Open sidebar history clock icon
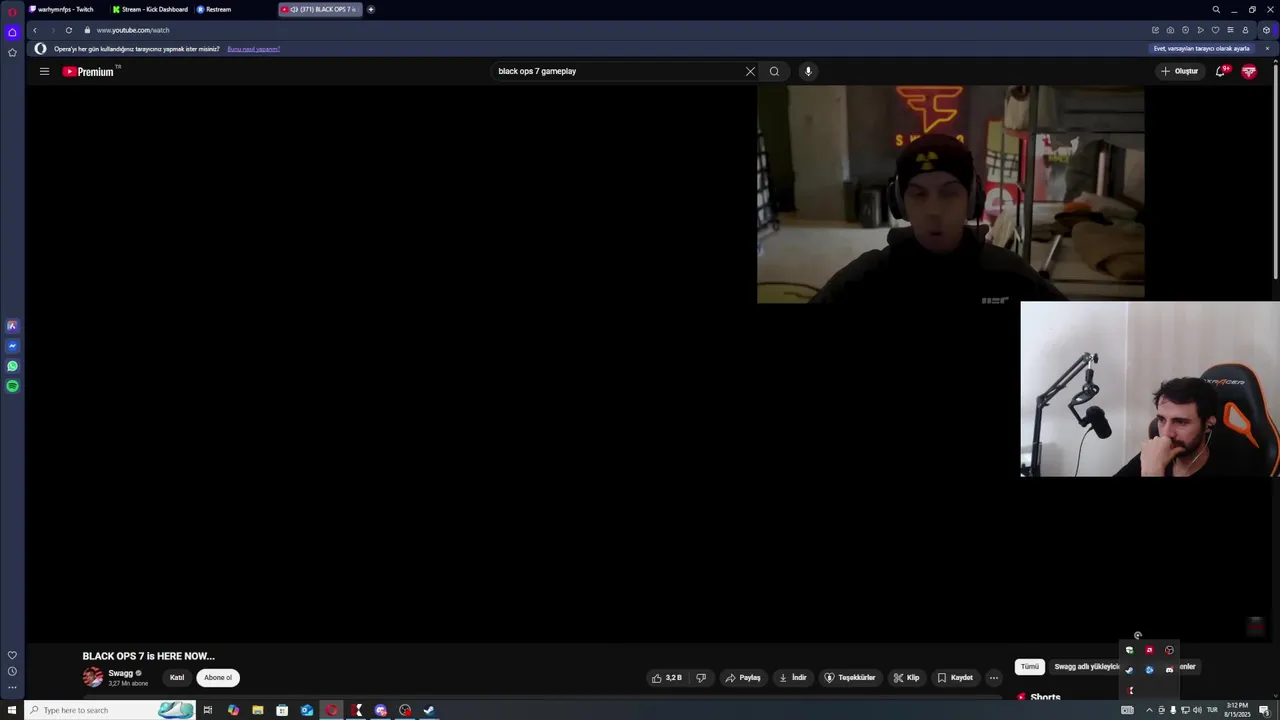The width and height of the screenshot is (1280, 720). point(12,671)
